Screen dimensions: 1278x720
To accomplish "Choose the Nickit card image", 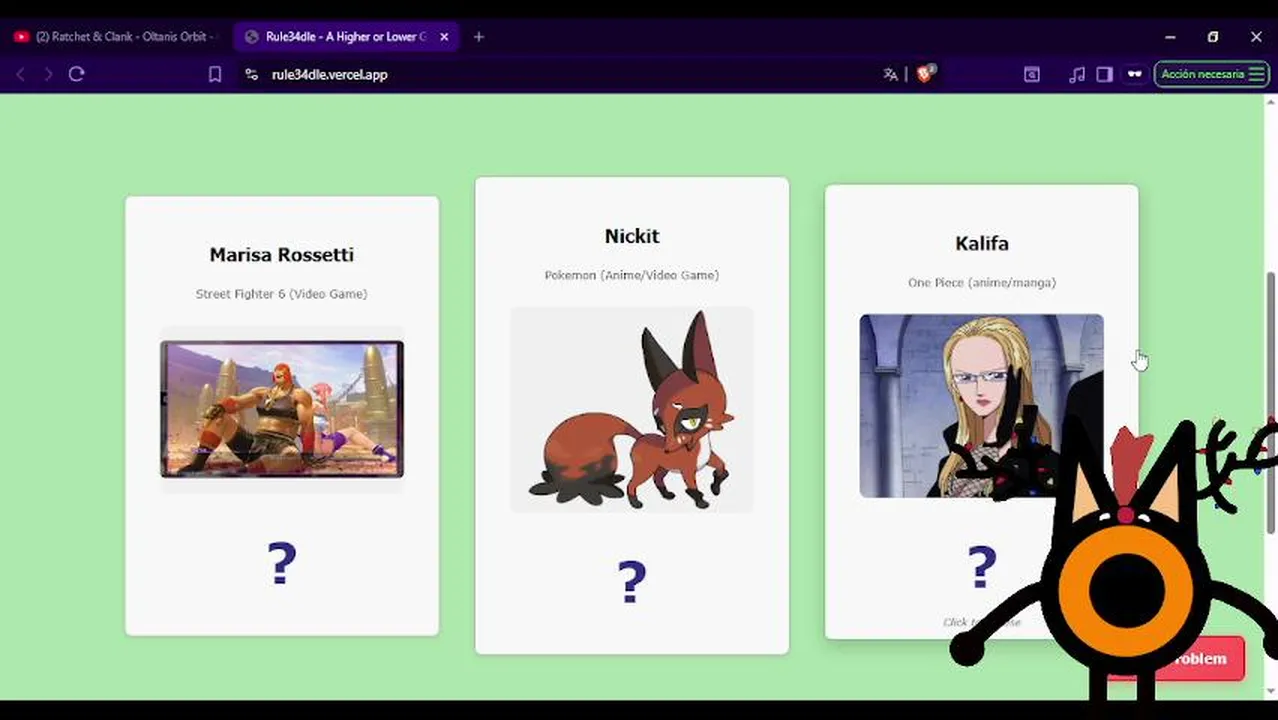I will point(632,409).
